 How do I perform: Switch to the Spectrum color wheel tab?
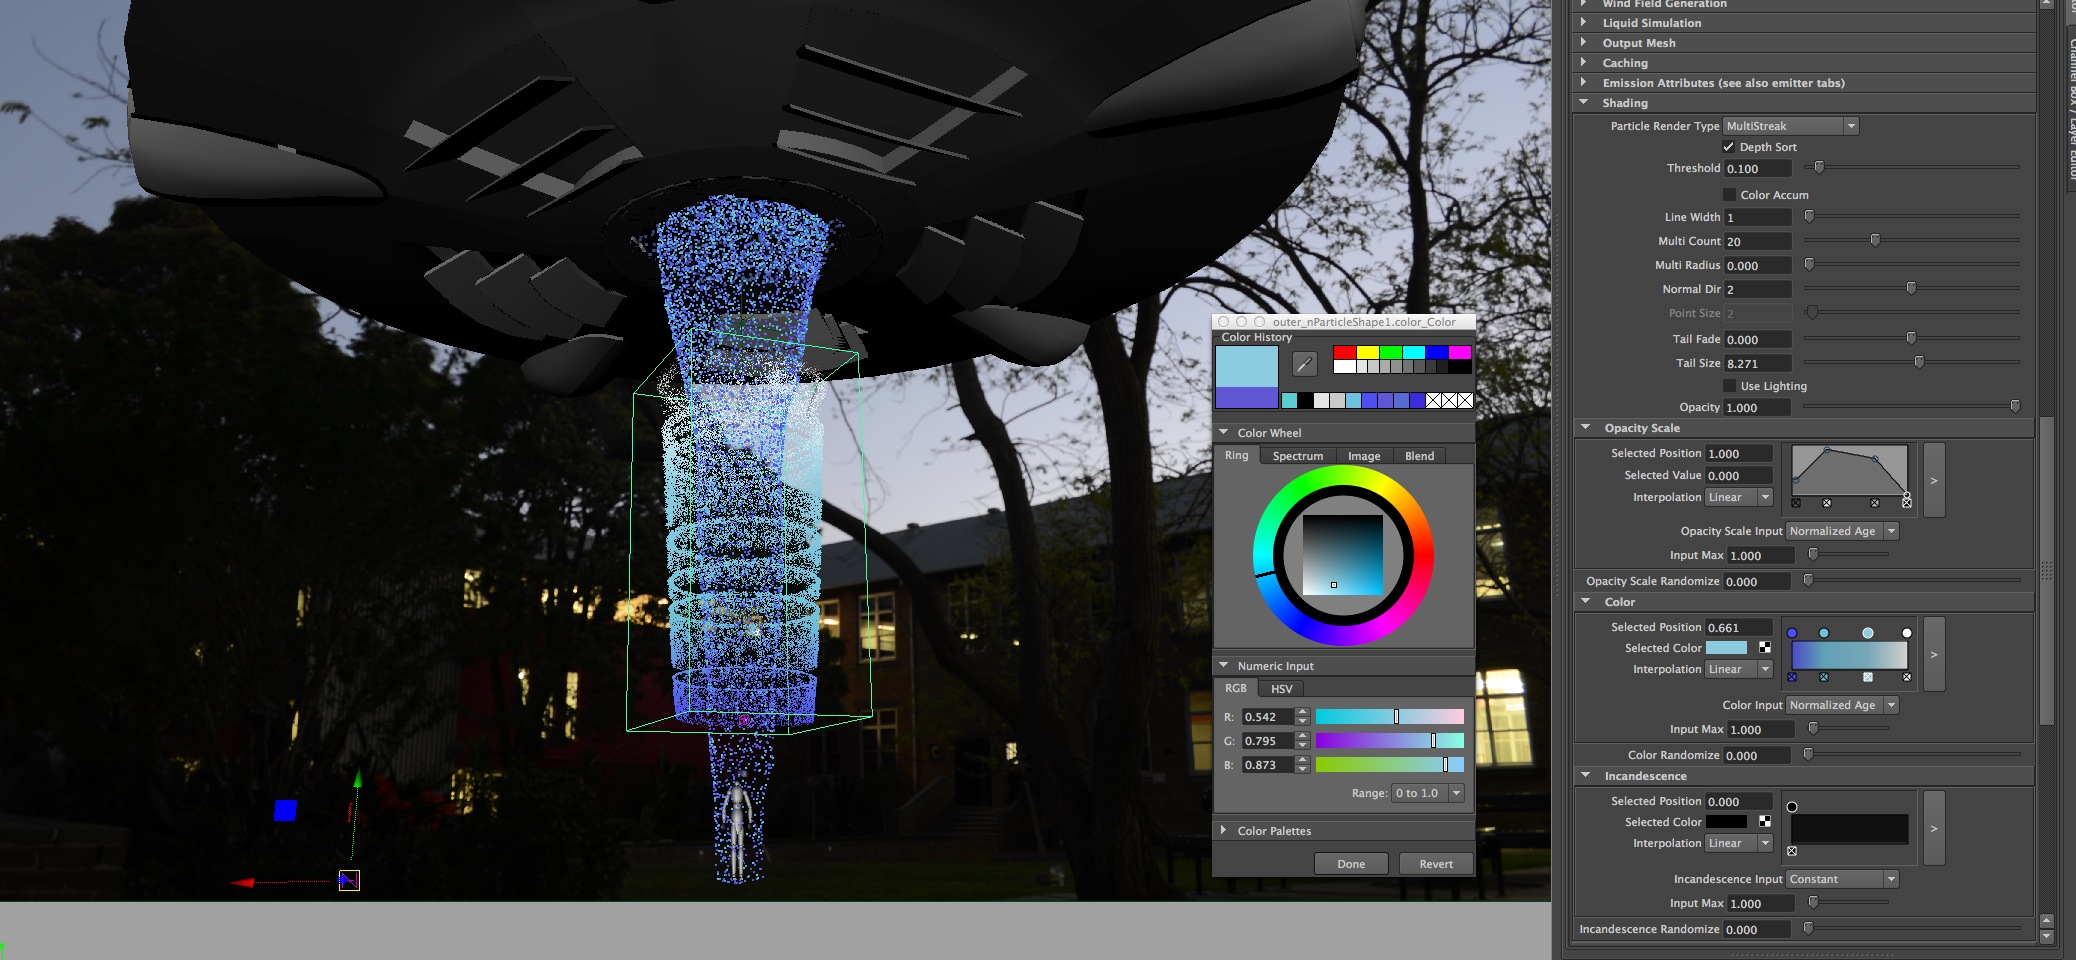(x=1297, y=456)
